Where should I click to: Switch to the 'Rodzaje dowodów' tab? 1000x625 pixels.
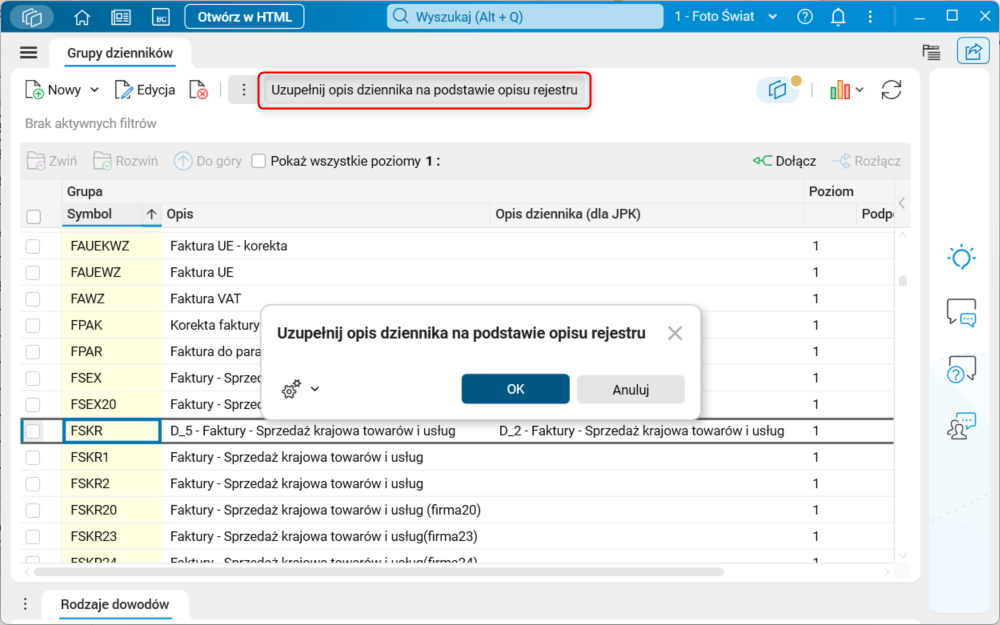[115, 604]
